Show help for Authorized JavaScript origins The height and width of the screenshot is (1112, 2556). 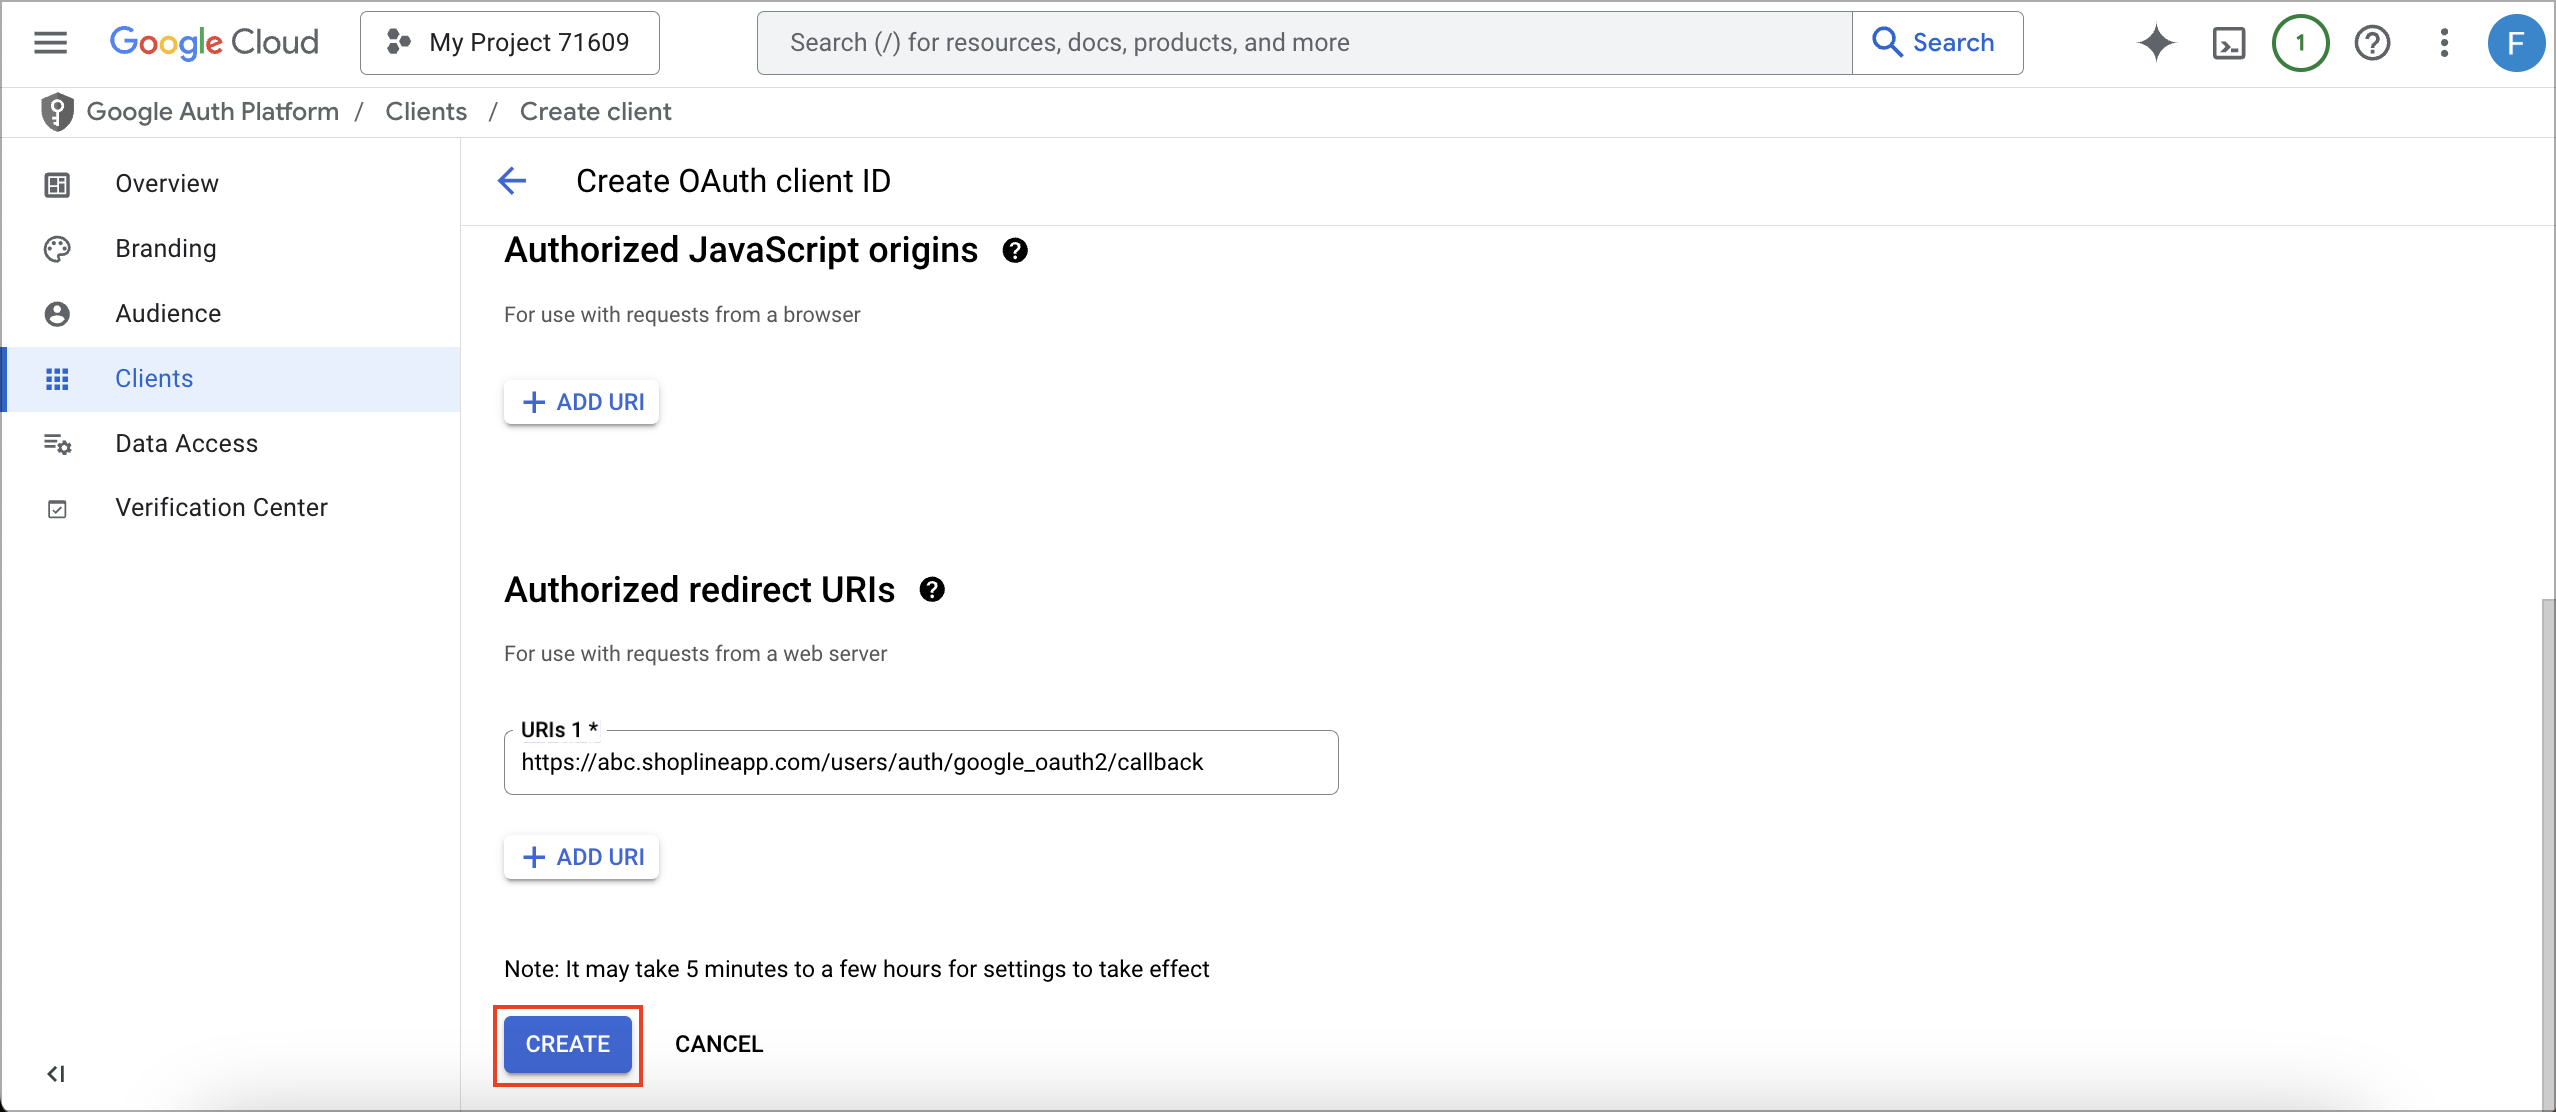1015,251
